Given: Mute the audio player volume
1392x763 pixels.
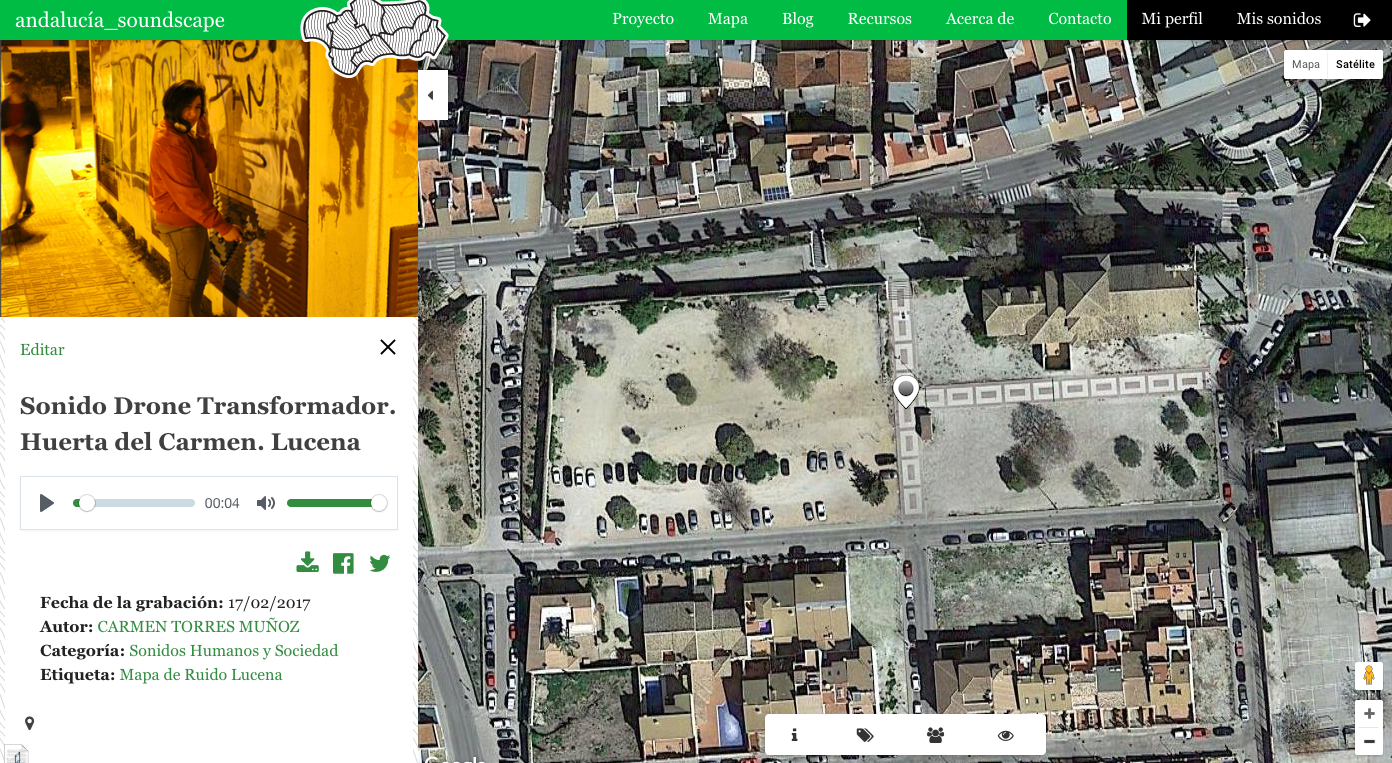Looking at the screenshot, I should 265,503.
